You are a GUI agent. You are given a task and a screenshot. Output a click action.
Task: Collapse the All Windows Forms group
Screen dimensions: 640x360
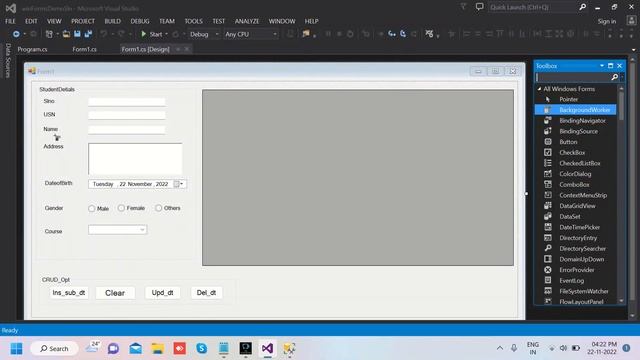click(x=539, y=89)
